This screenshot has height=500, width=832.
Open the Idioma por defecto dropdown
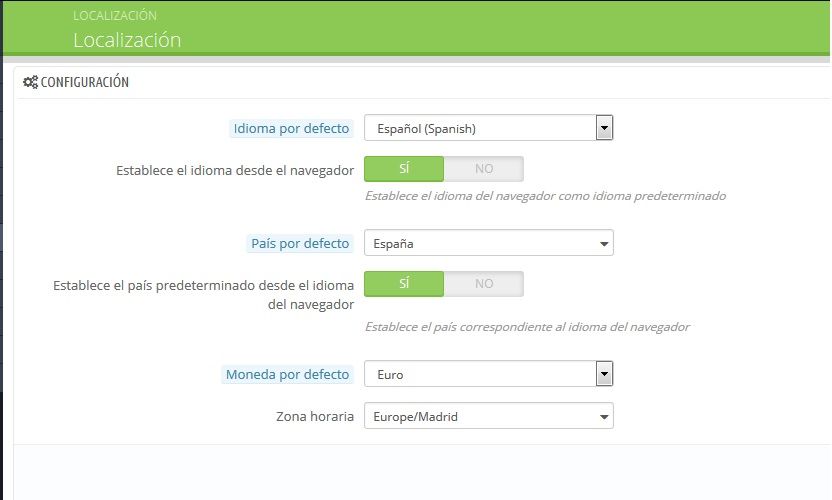coord(488,128)
